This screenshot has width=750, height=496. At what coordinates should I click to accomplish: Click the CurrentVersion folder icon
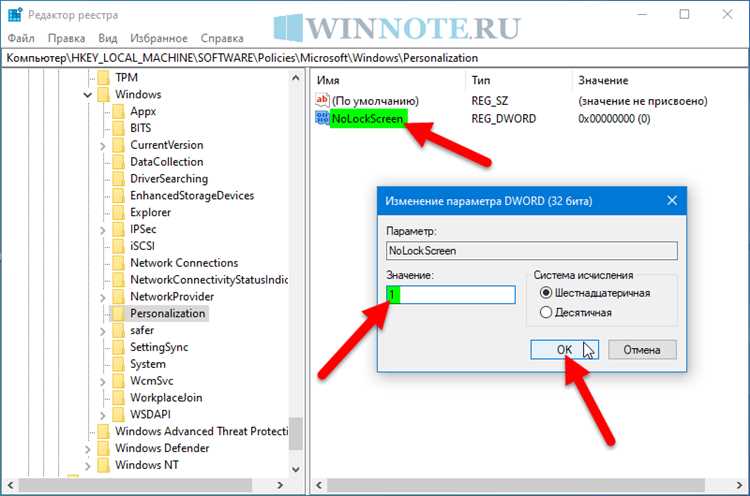pyautogui.click(x=118, y=145)
